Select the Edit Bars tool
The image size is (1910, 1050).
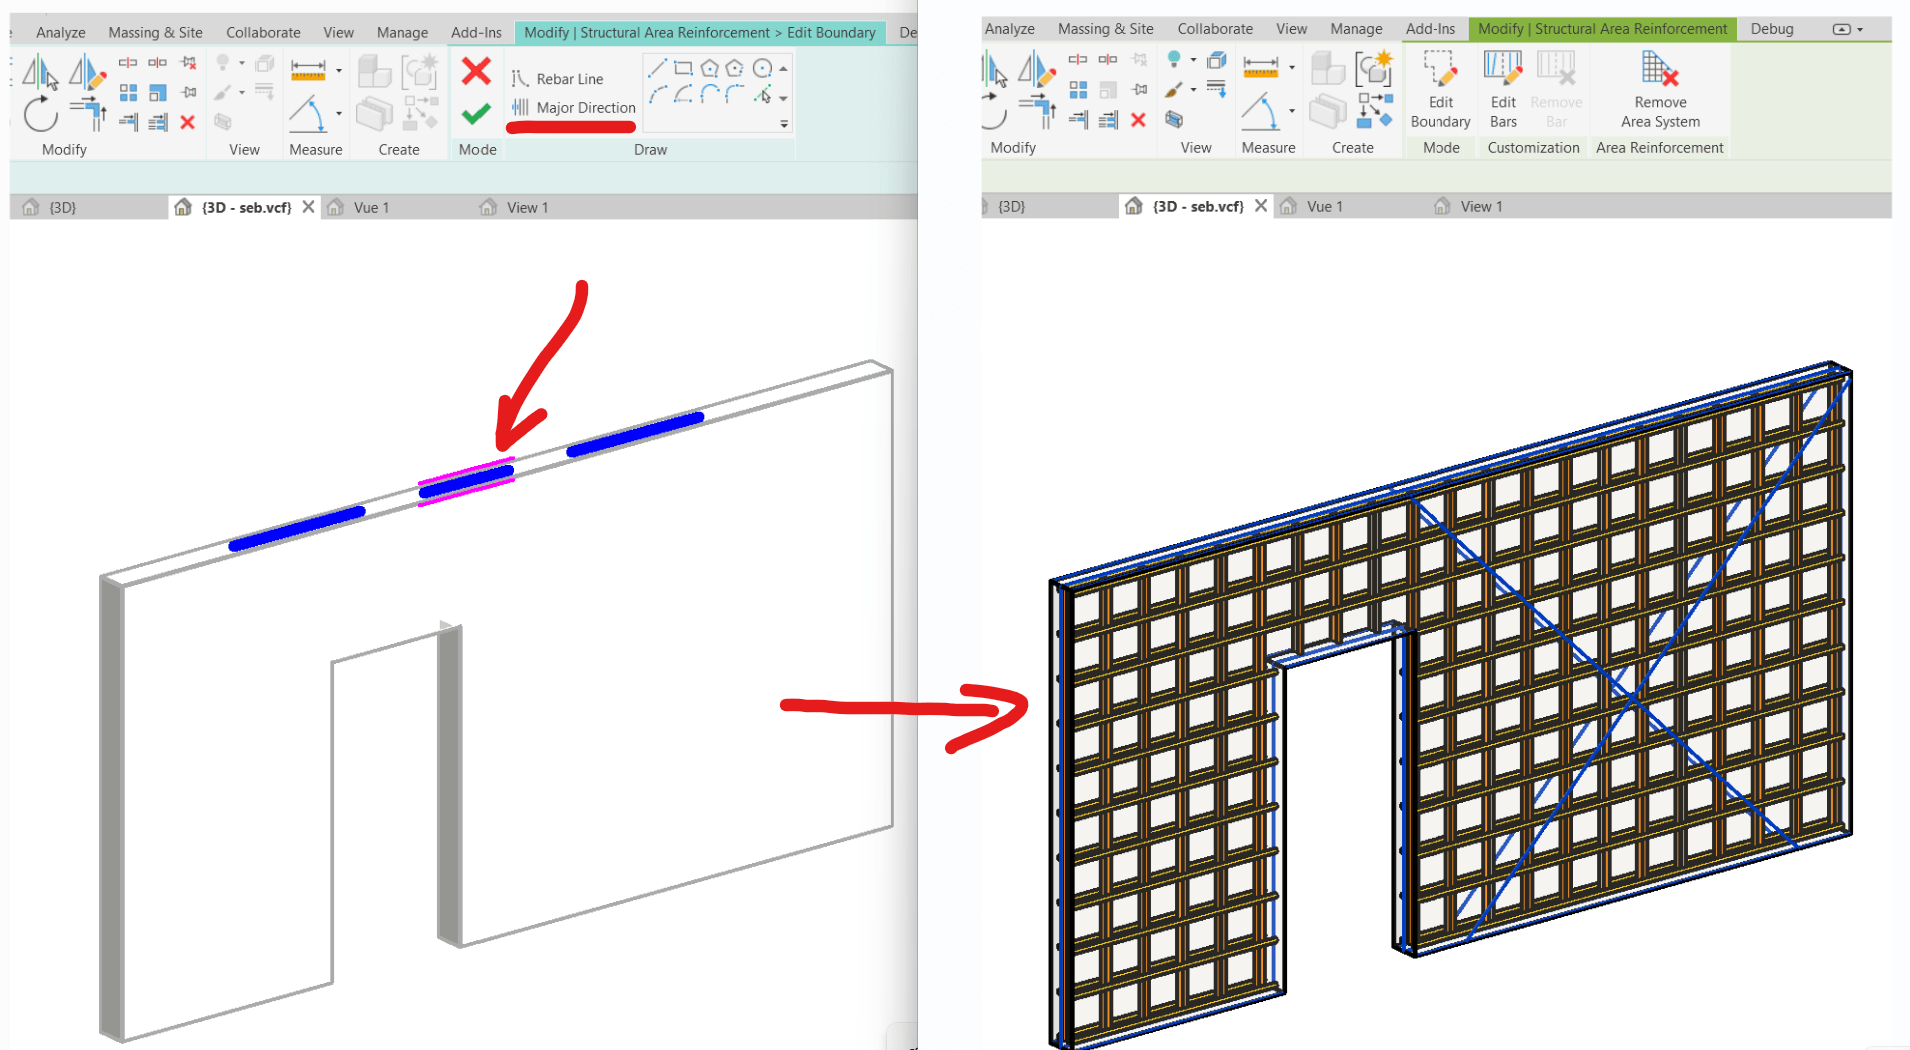click(x=1503, y=90)
